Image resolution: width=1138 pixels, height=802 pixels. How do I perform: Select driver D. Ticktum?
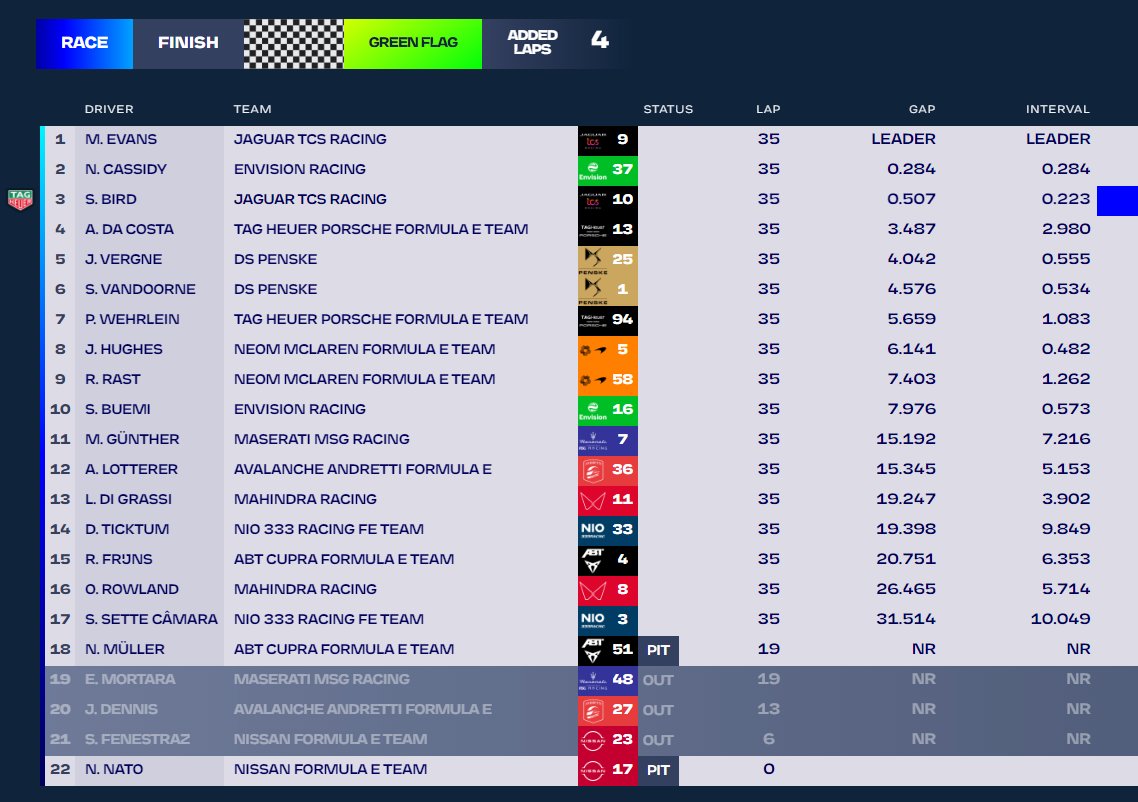pos(127,529)
